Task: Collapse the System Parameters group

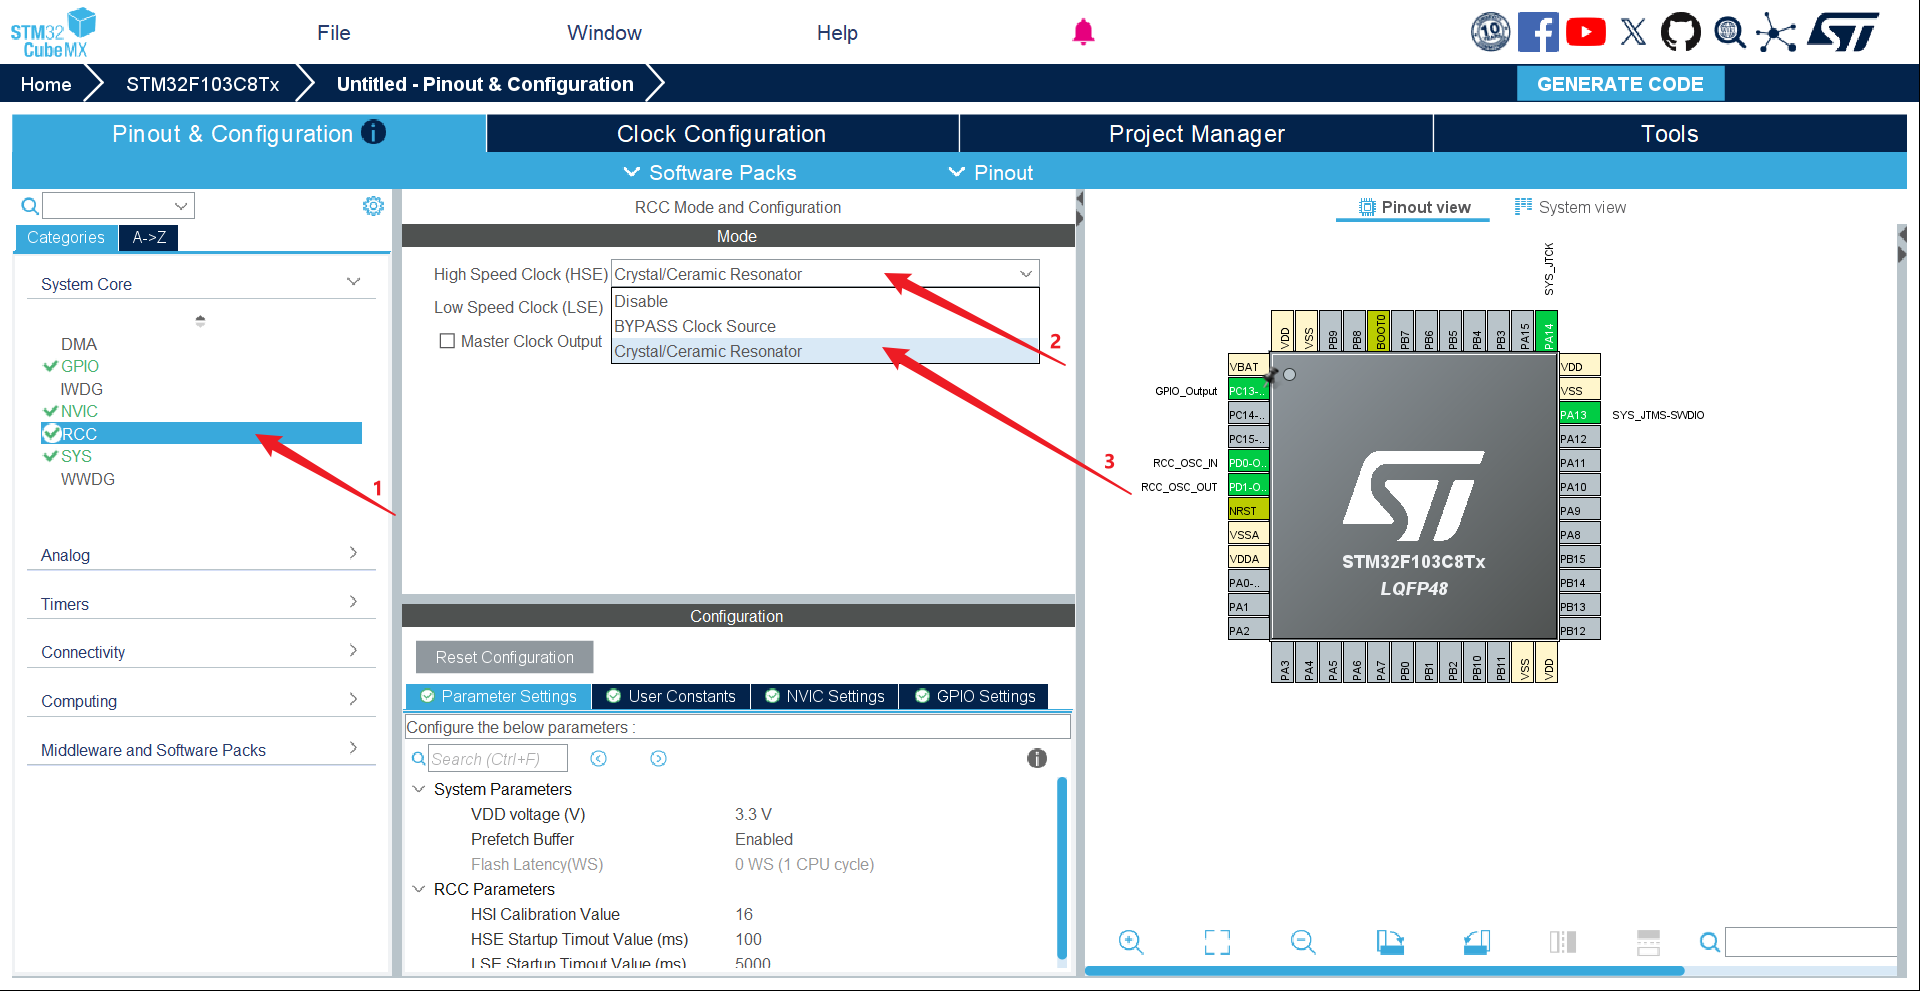Action: tap(419, 789)
